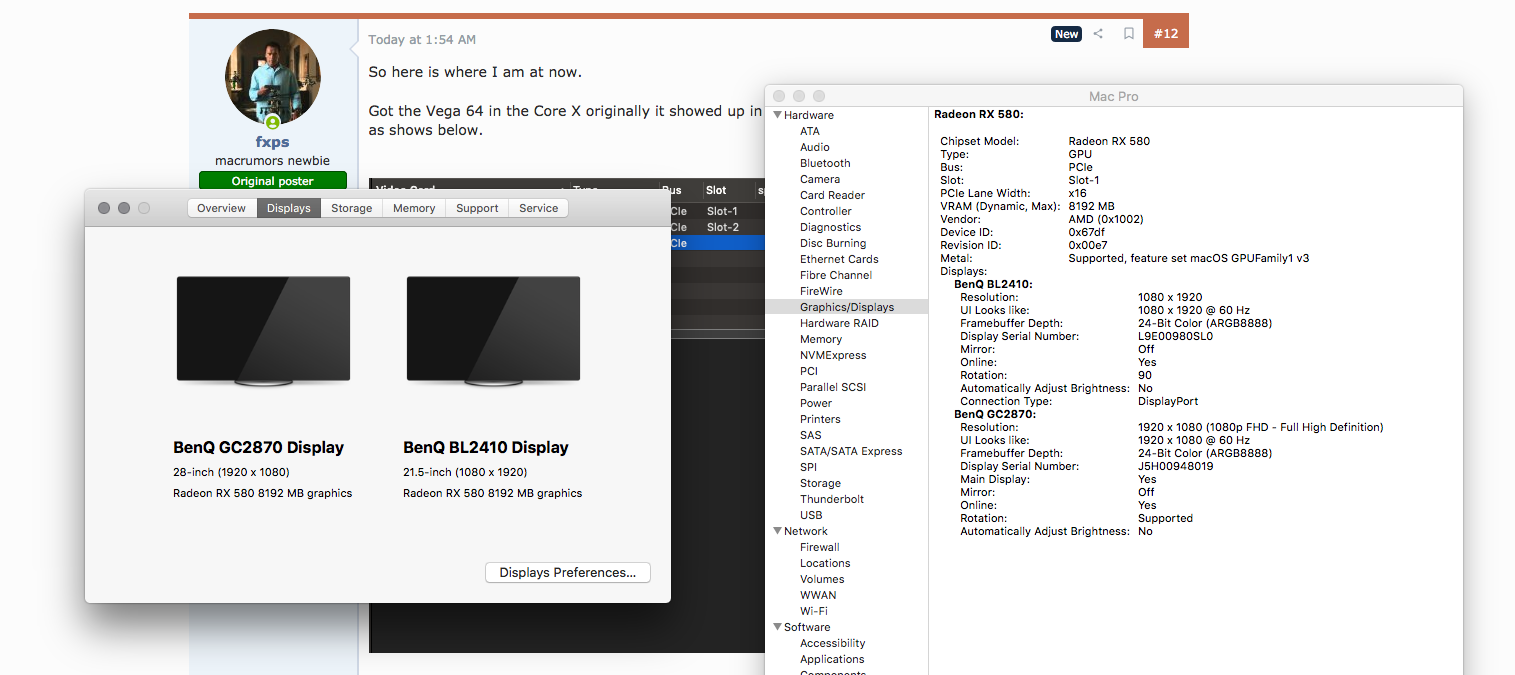Select WWAN under Network

tap(818, 595)
